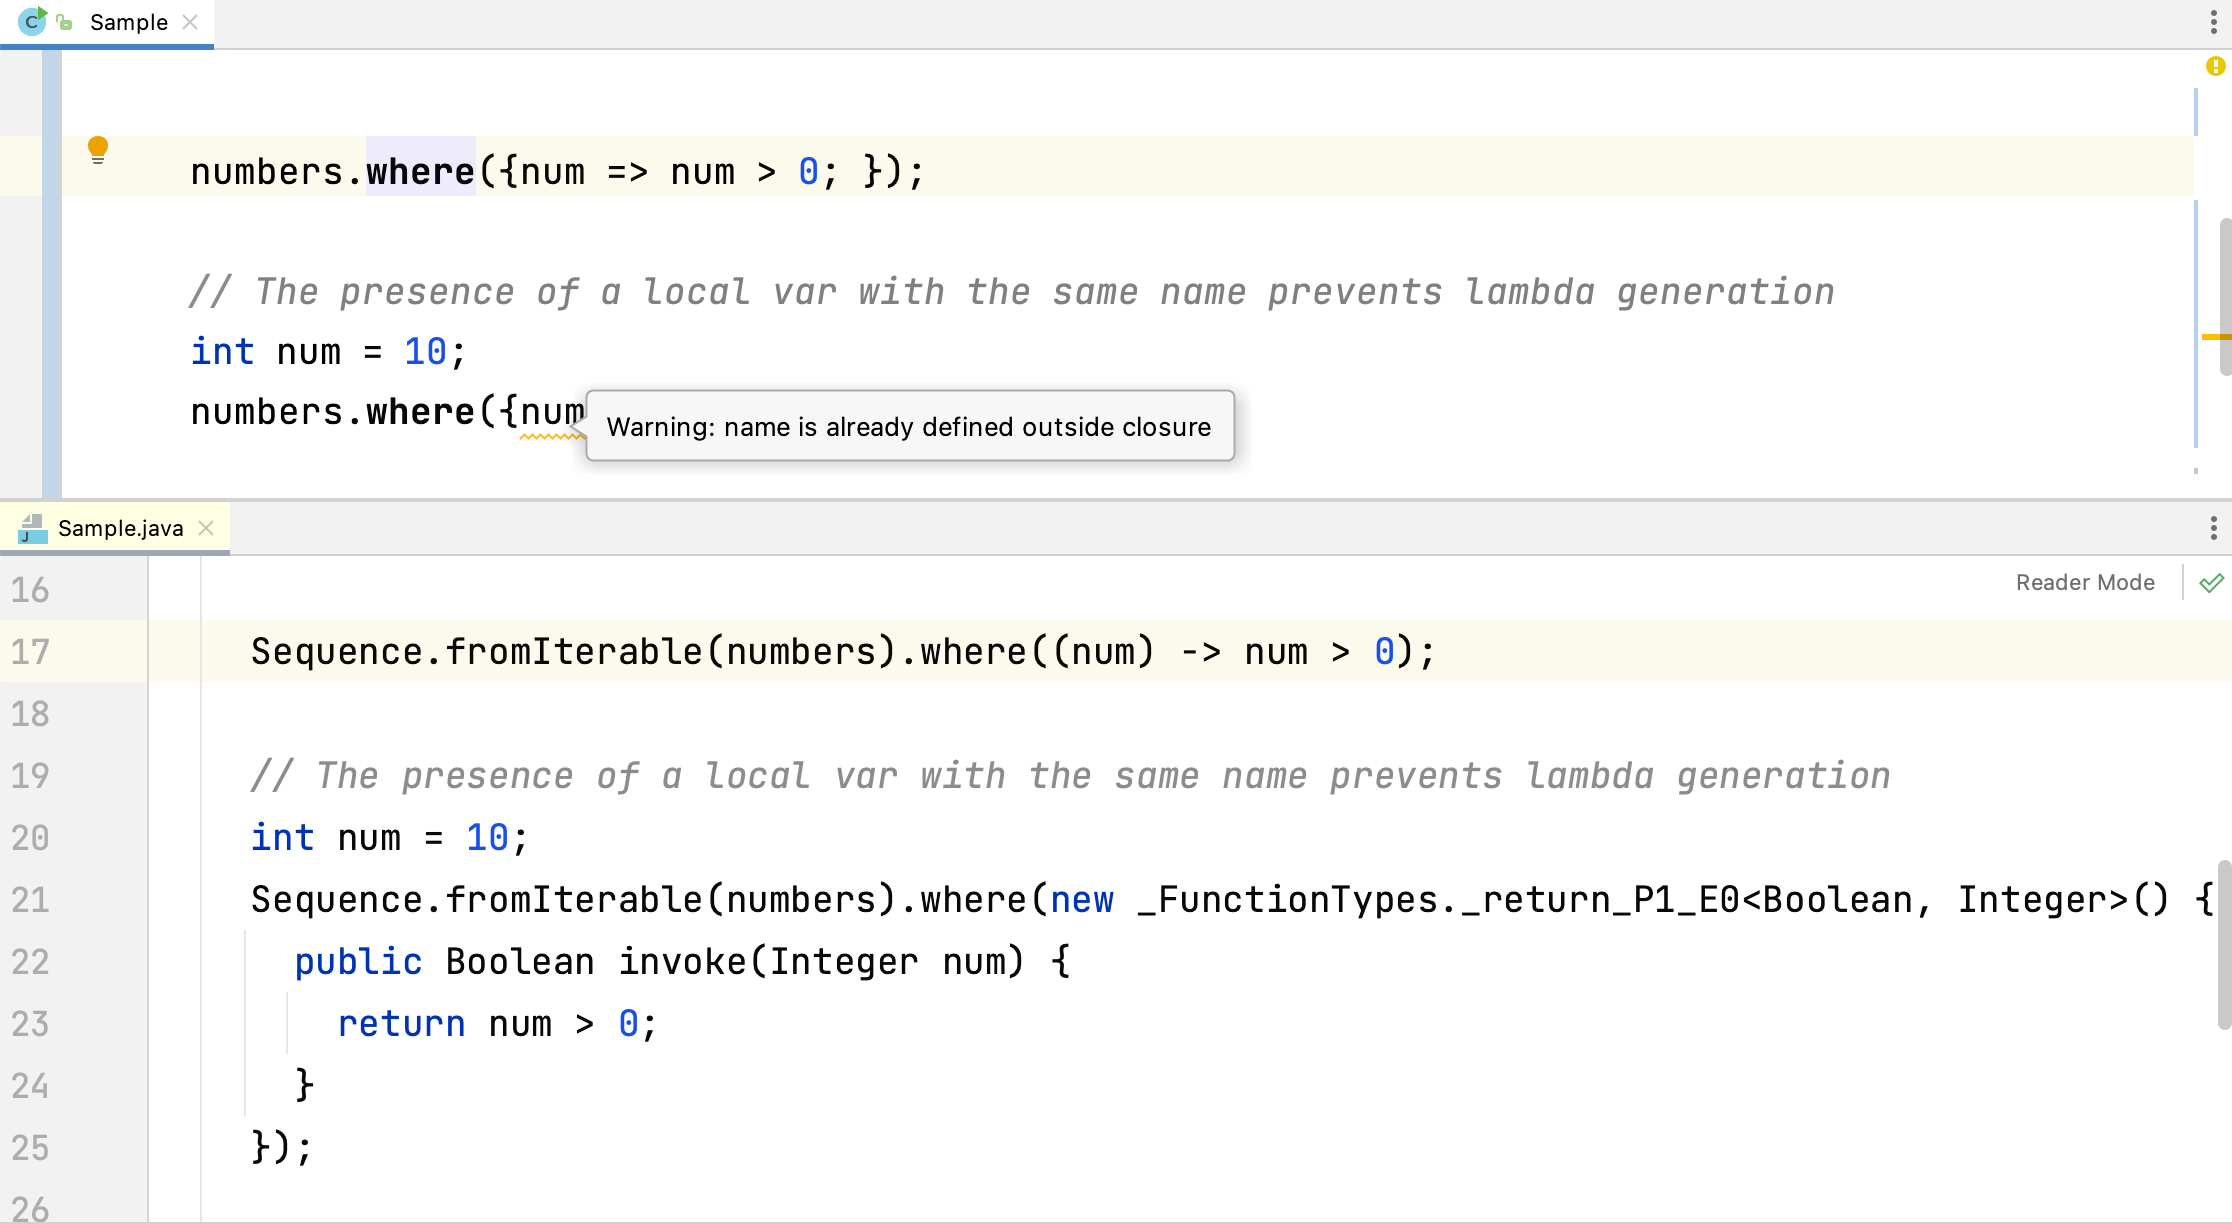Close the Sample.java tab
2232x1224 pixels.
click(x=206, y=528)
